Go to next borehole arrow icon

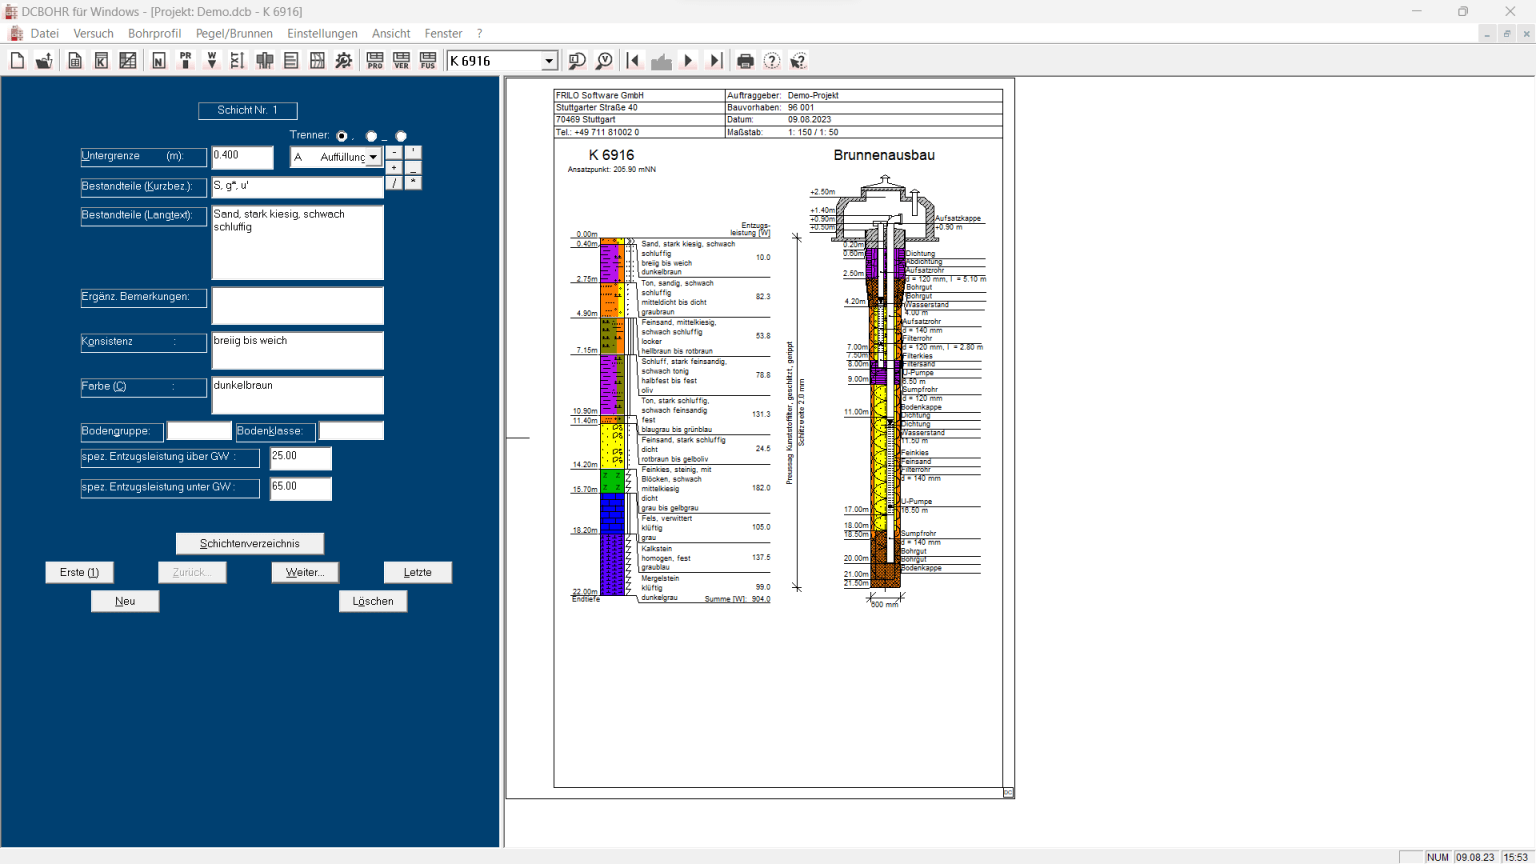point(689,61)
